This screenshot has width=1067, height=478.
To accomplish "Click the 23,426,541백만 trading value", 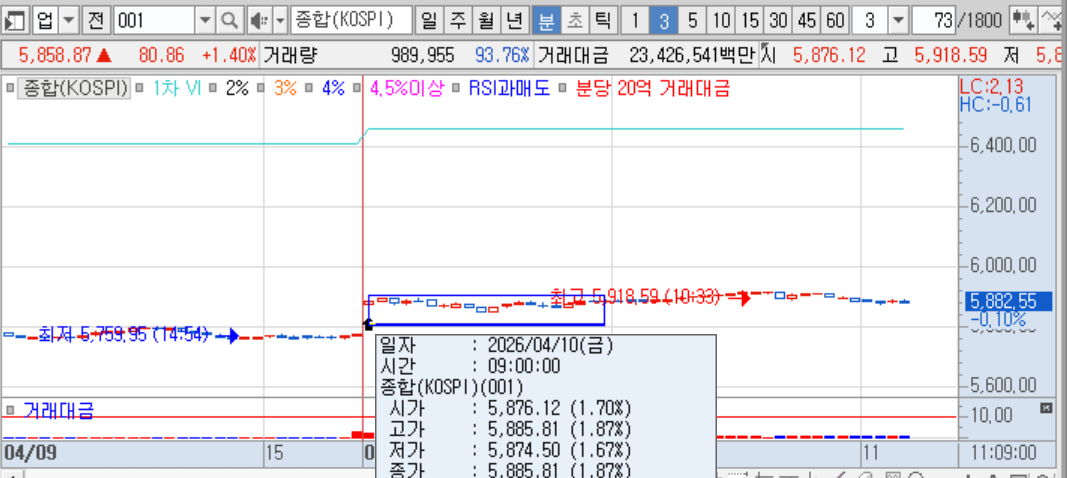I will tap(691, 56).
